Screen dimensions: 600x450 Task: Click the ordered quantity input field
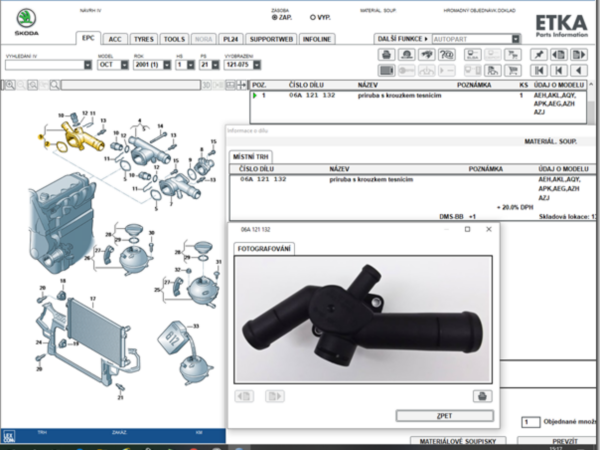[x=530, y=423]
